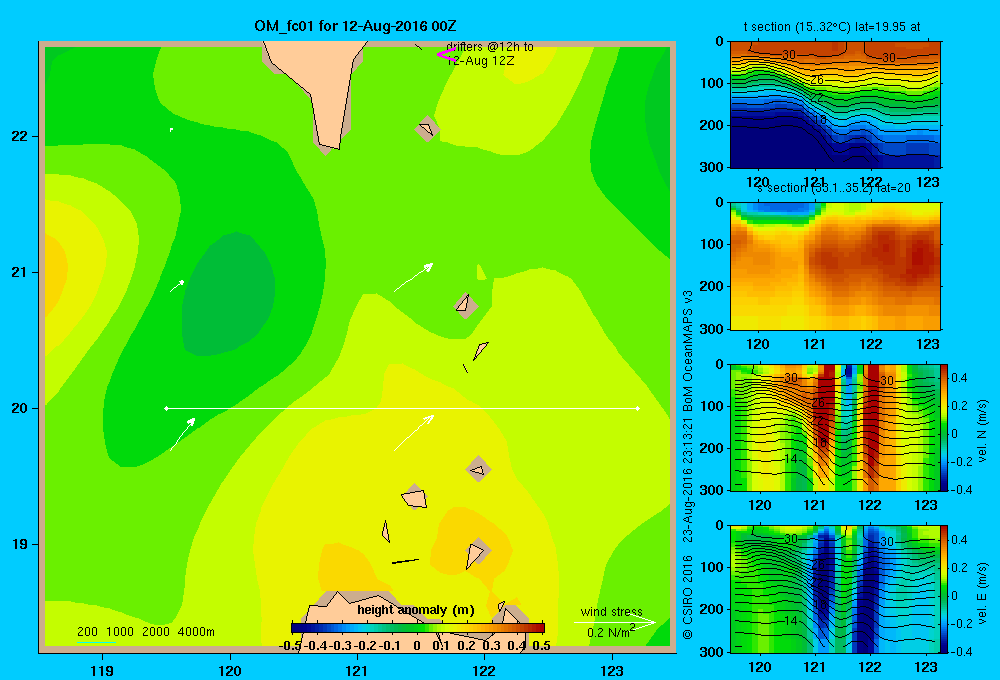
Task: Click the east endpoint of the white section line
Action: [638, 408]
